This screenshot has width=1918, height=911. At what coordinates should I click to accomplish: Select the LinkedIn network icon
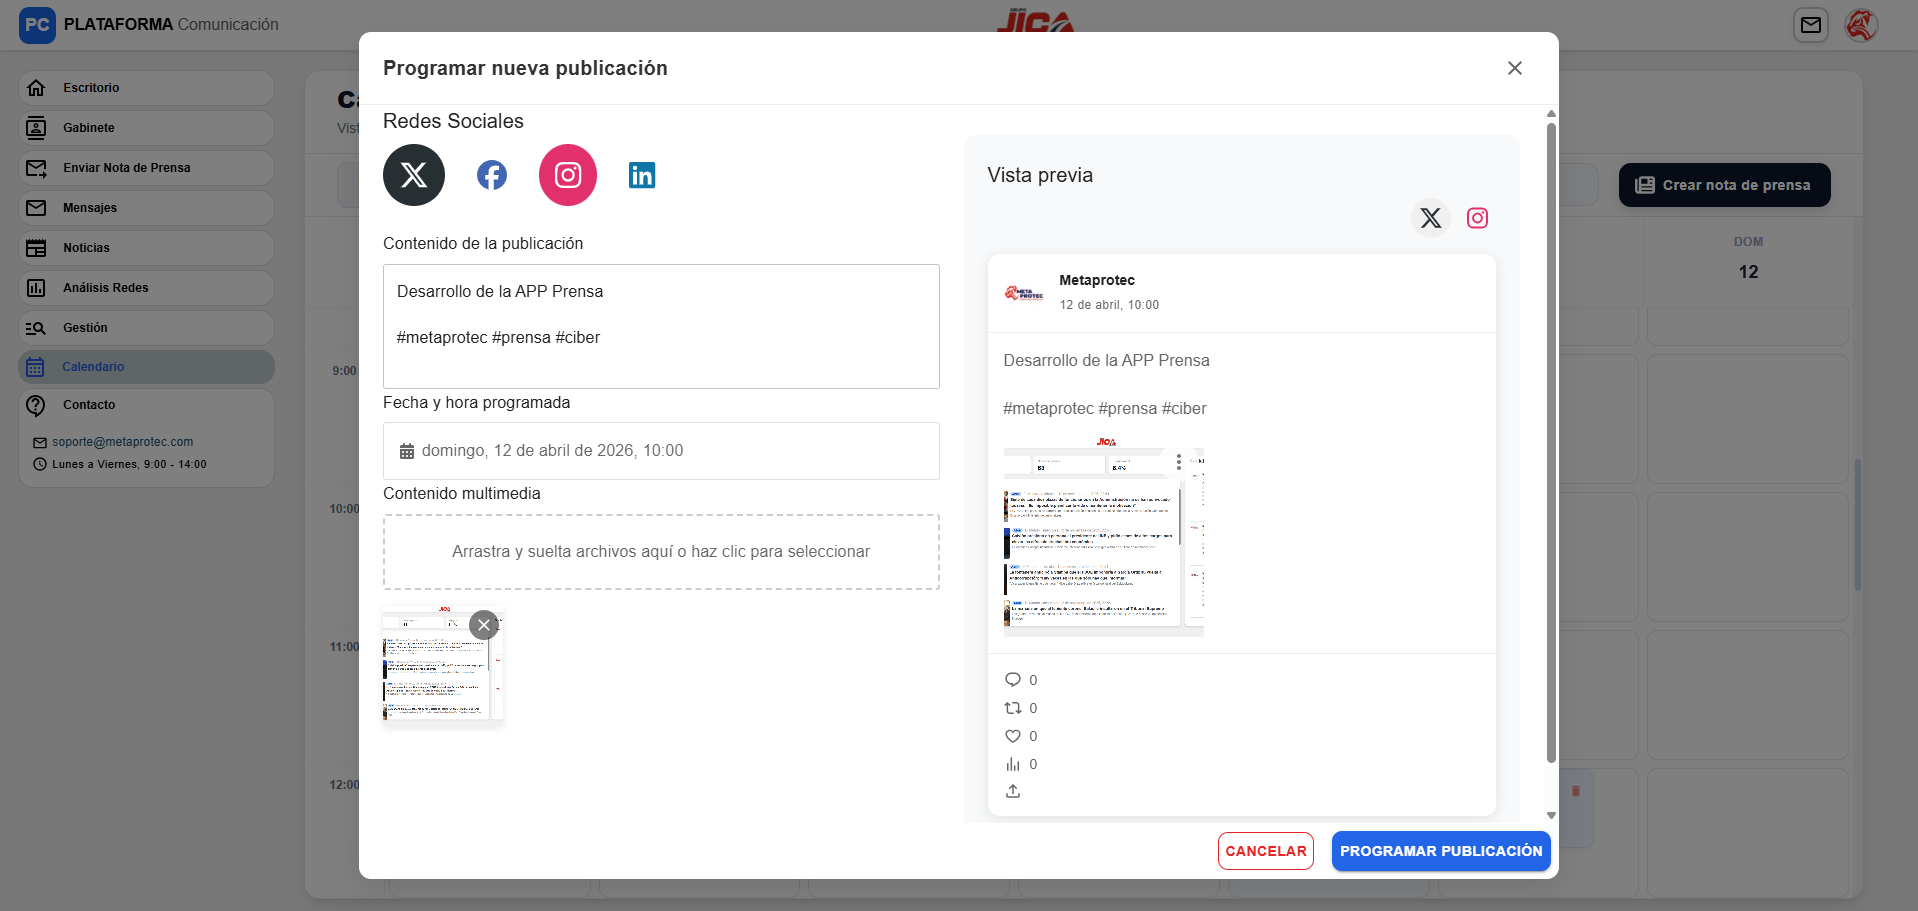tap(641, 174)
